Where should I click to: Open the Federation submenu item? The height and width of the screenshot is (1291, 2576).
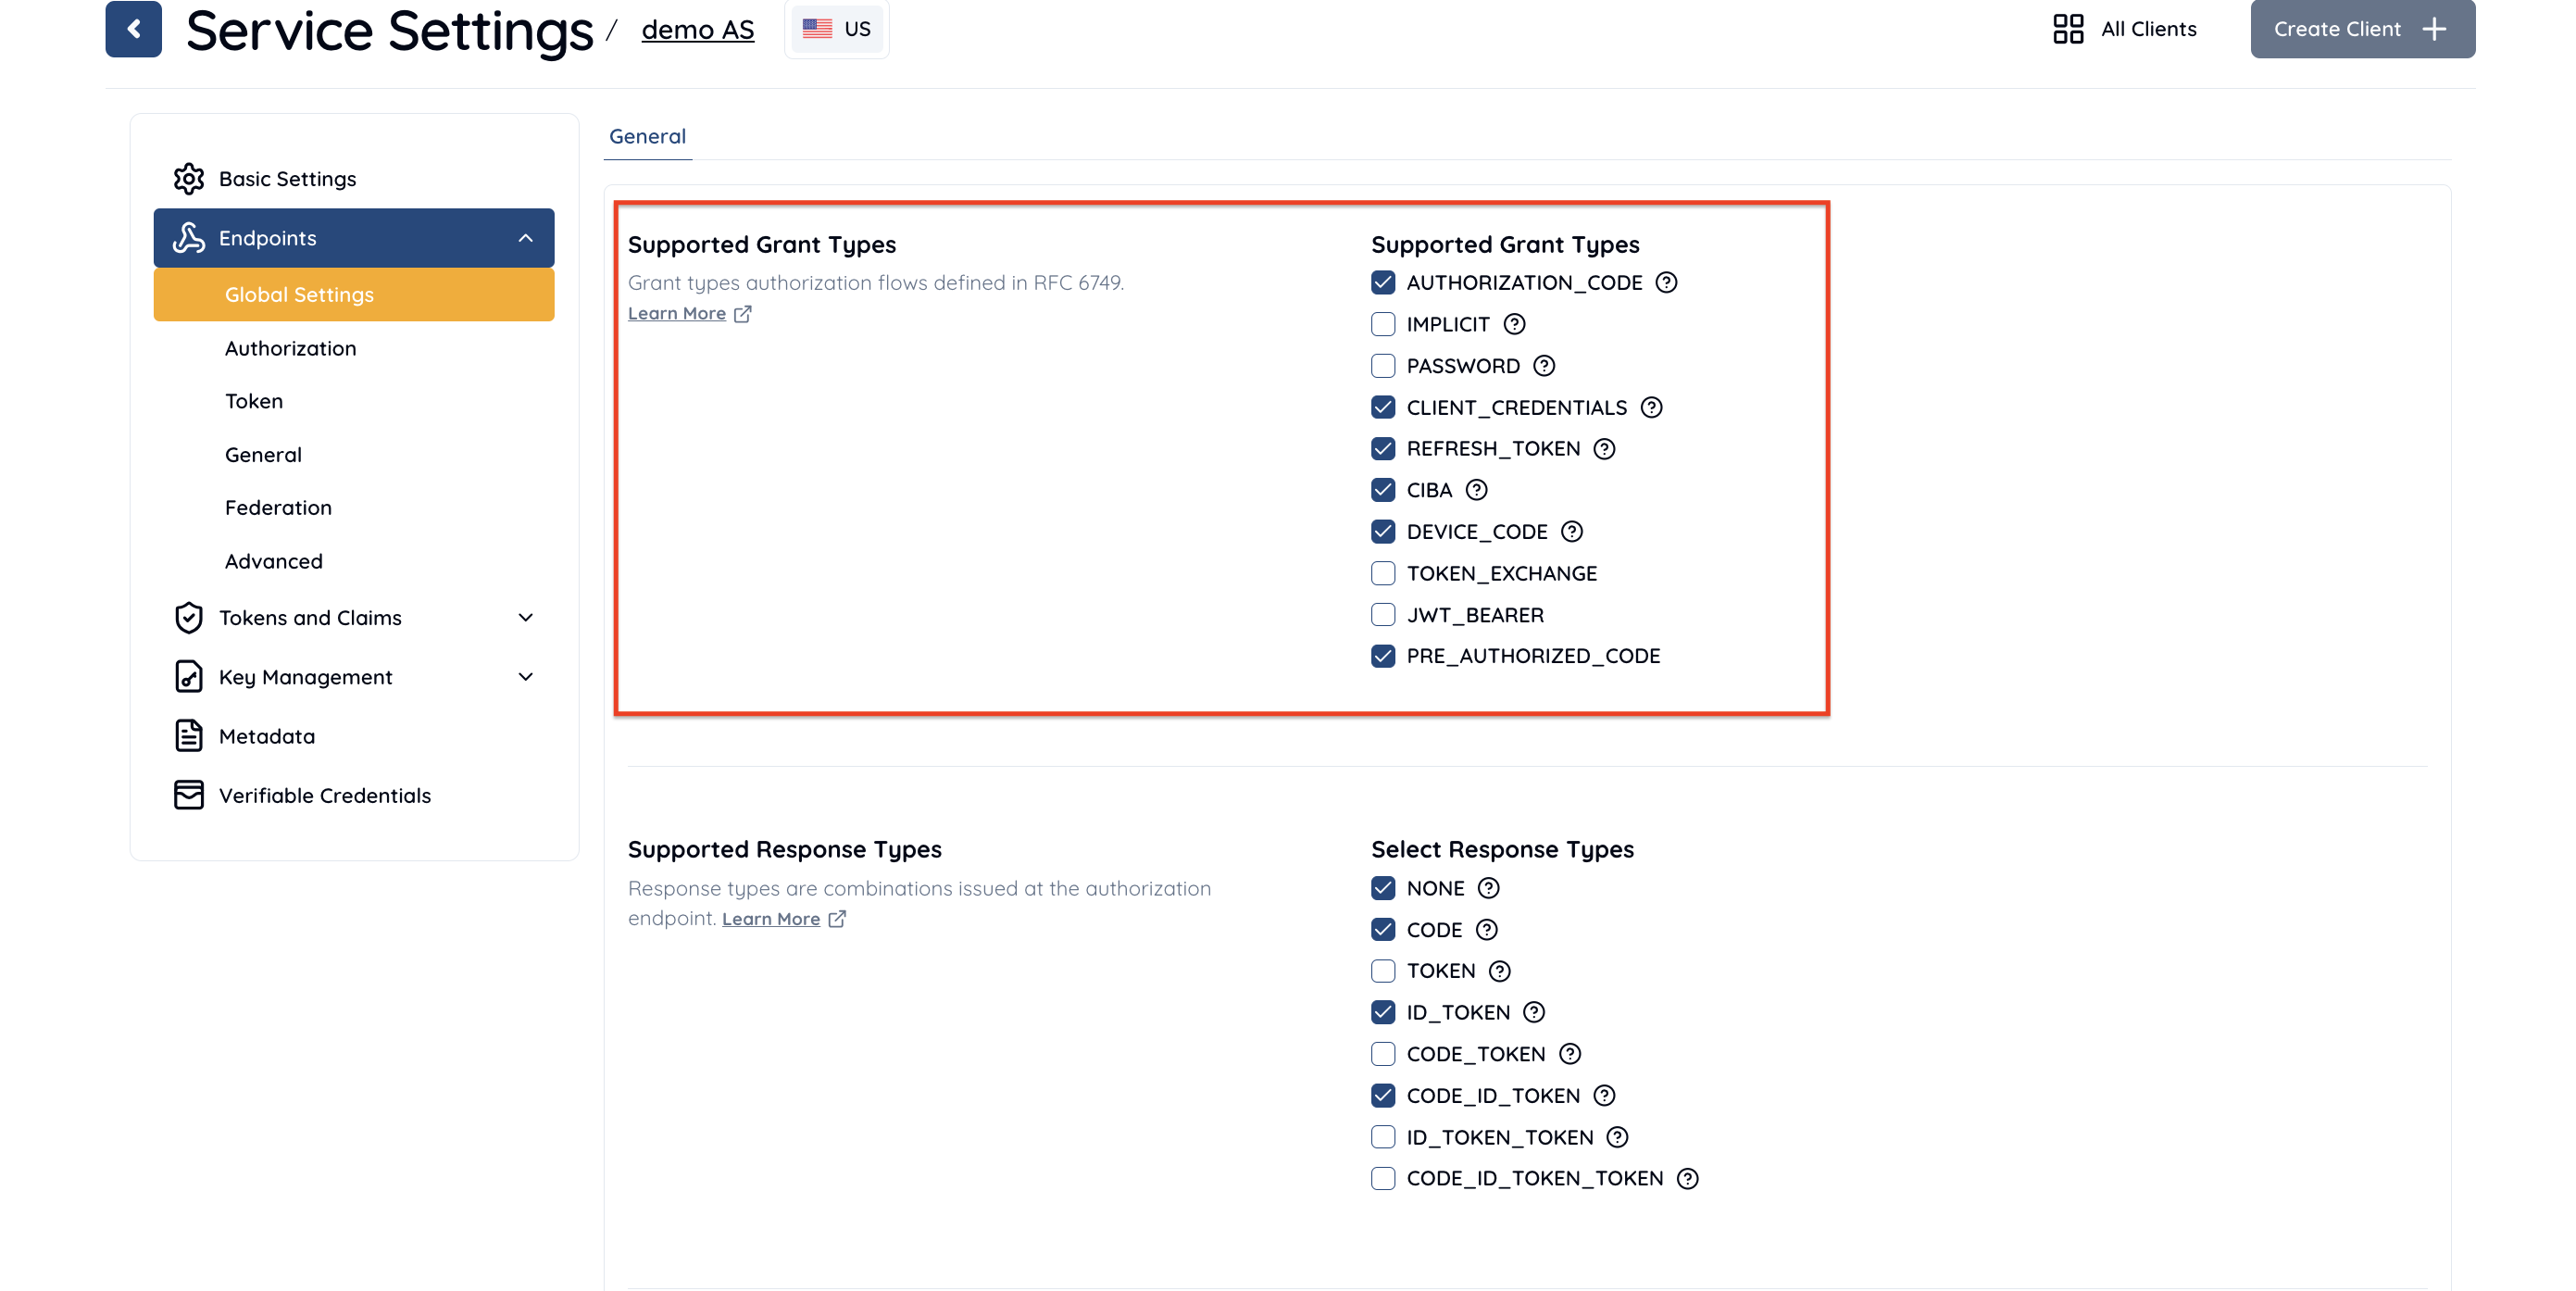(278, 508)
